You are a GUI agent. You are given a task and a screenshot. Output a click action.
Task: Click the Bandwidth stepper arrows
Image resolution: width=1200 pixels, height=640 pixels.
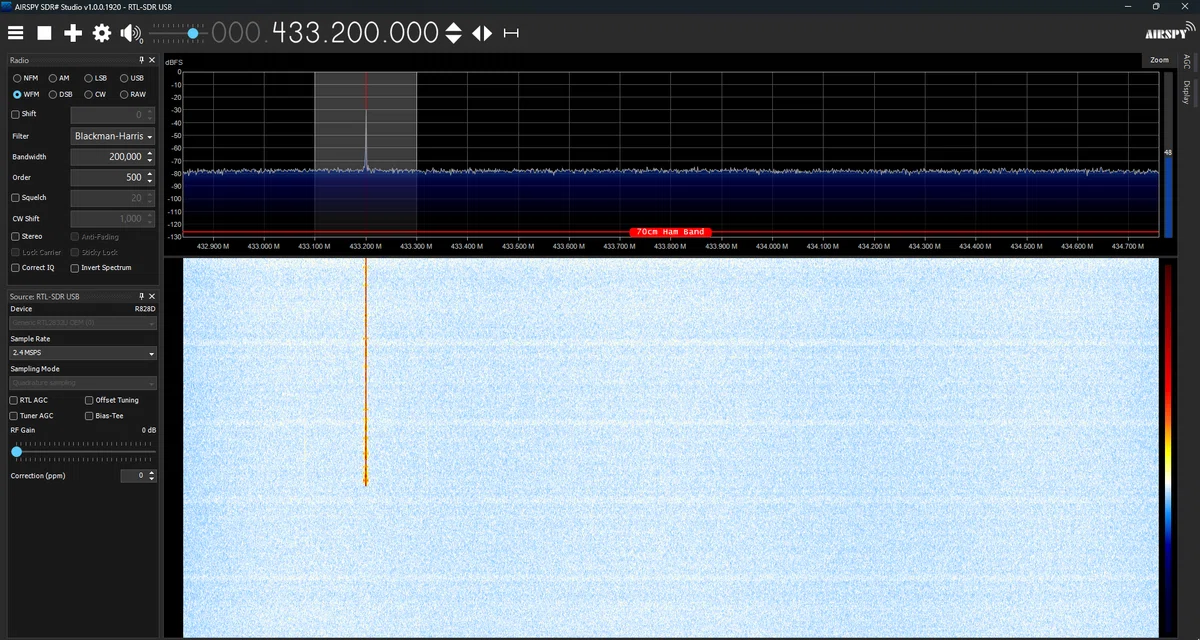pos(150,157)
